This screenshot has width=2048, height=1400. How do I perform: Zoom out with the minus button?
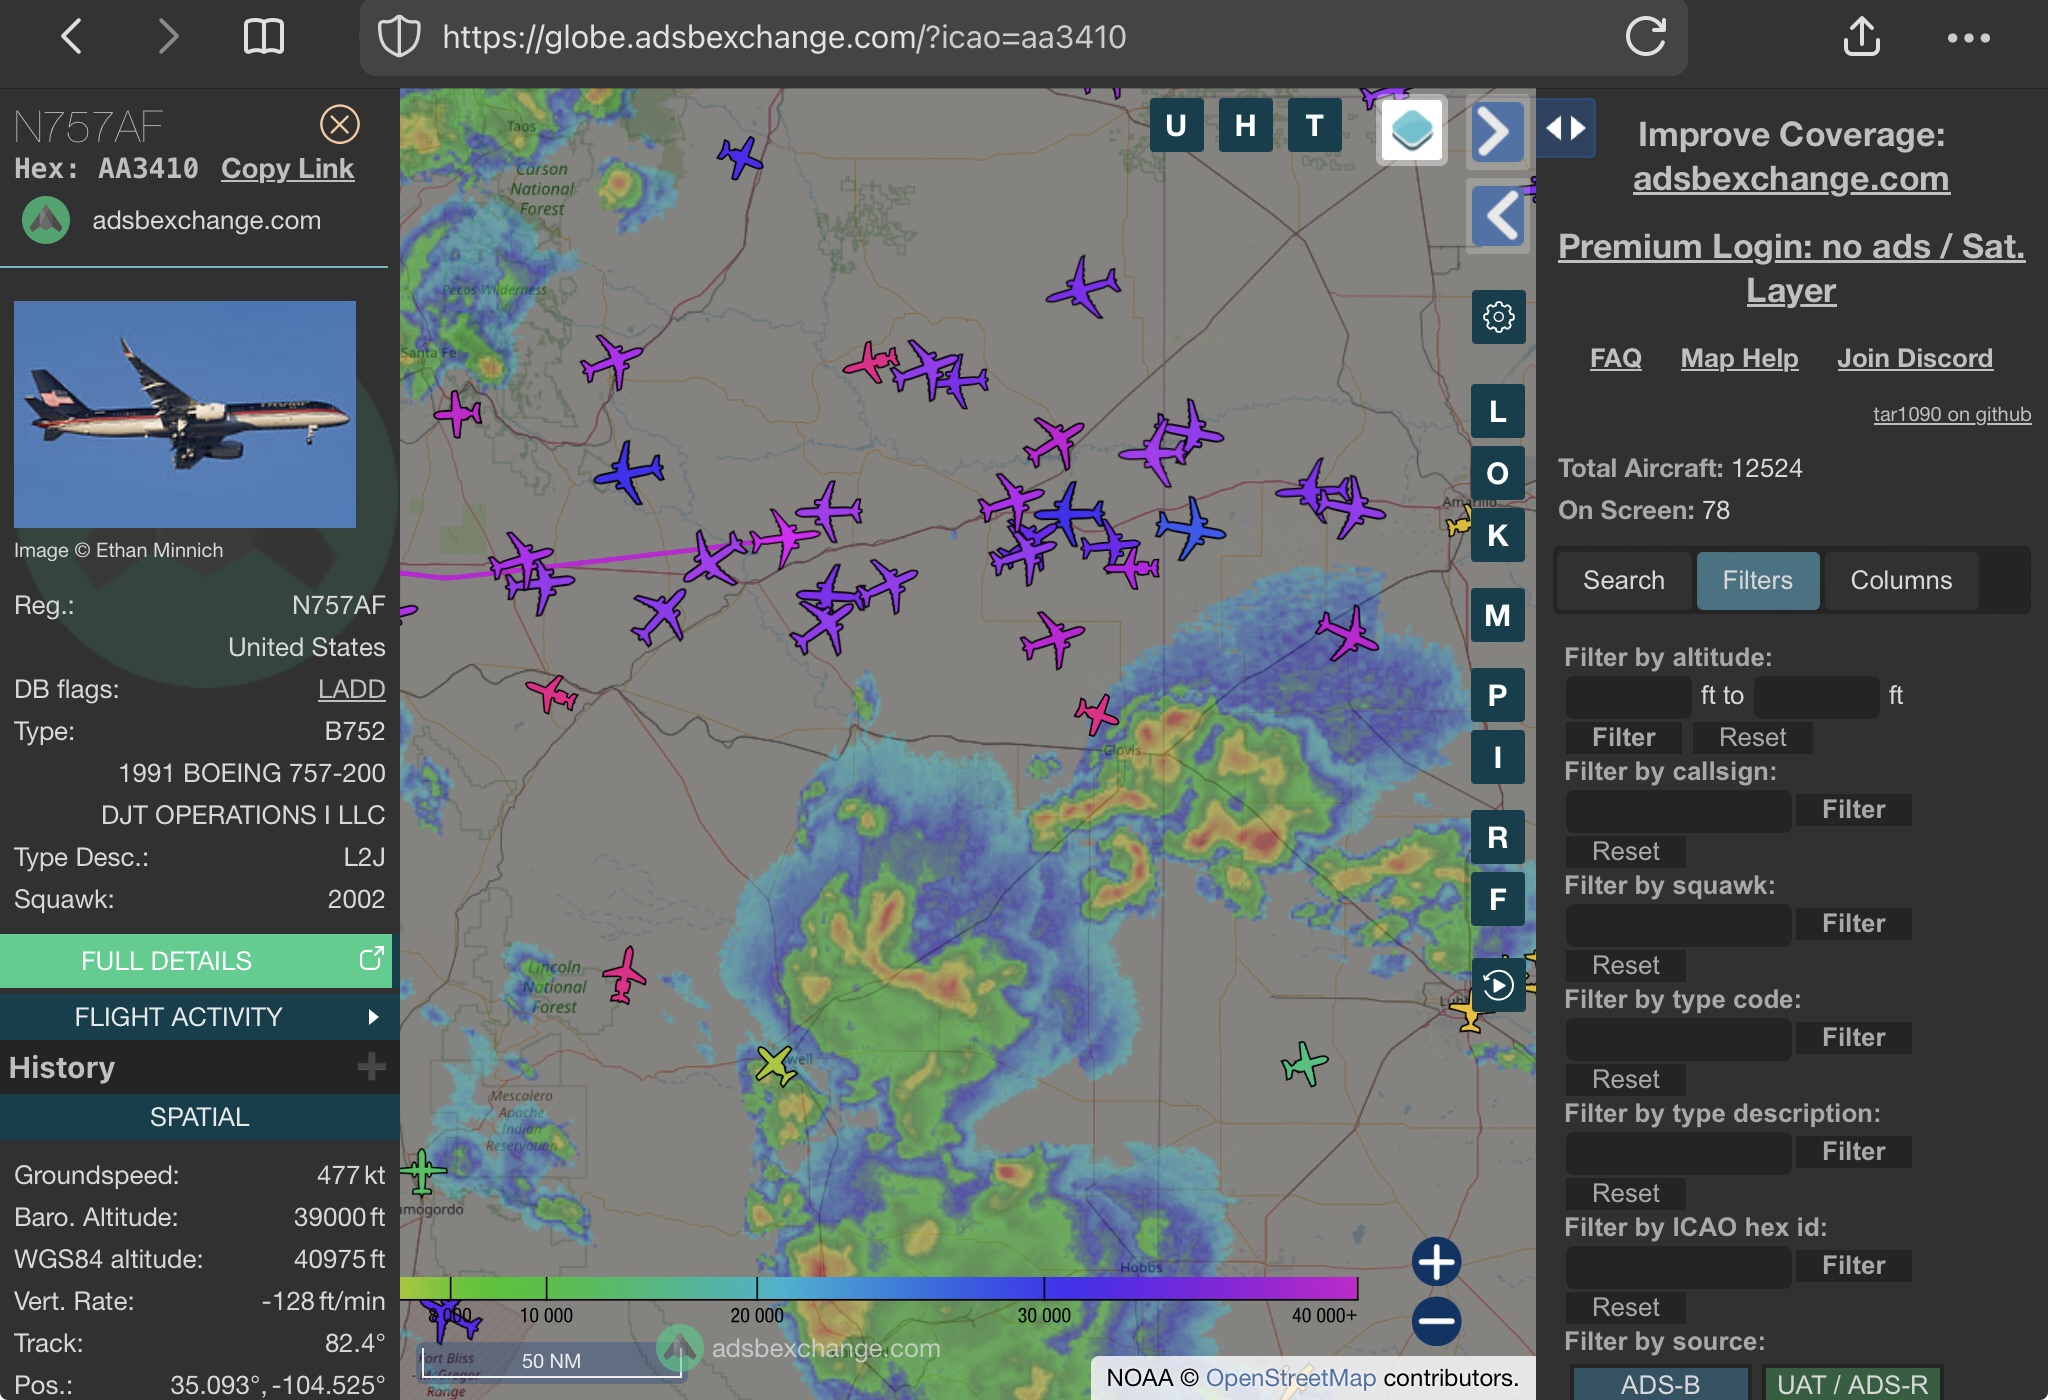coord(1436,1321)
